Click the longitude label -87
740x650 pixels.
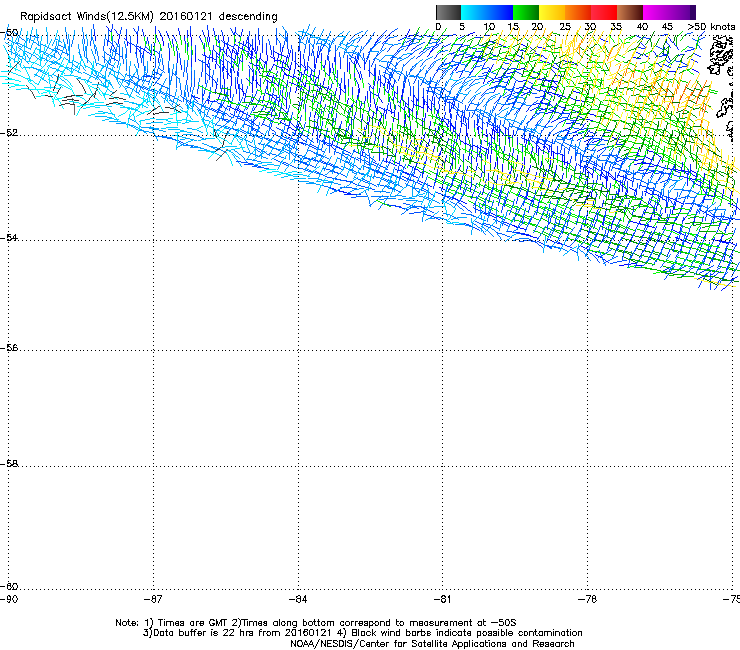pyautogui.click(x=153, y=599)
